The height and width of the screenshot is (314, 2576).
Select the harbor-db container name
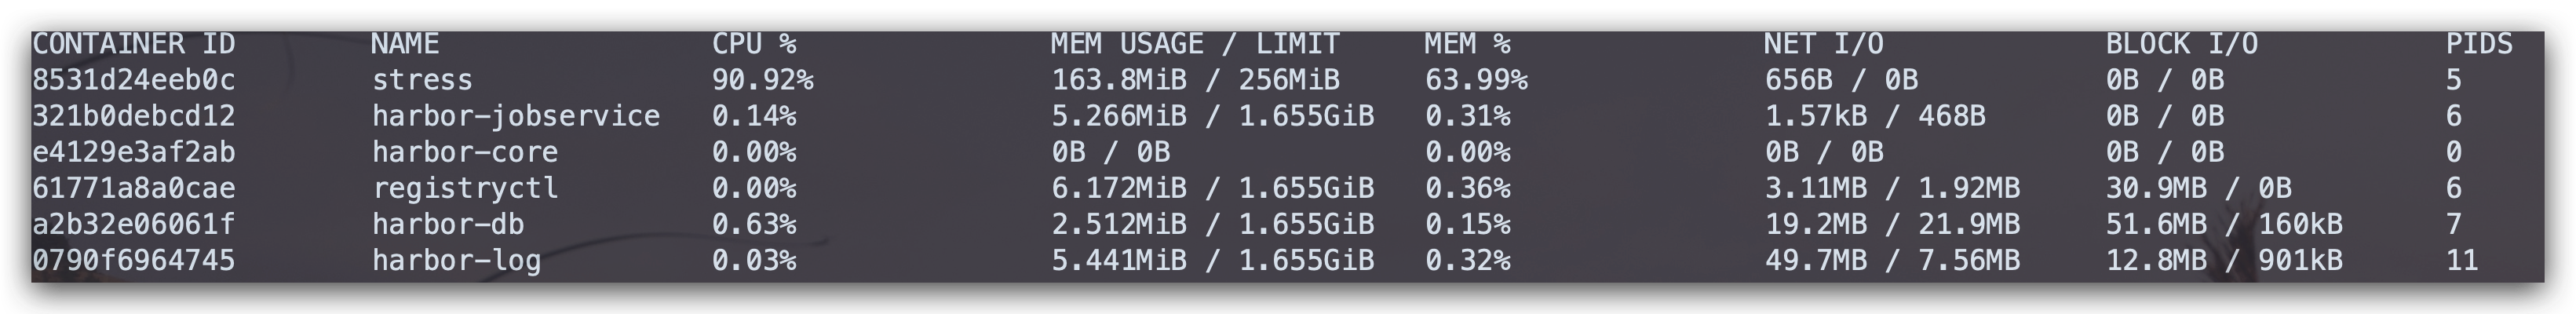pyautogui.click(x=448, y=224)
